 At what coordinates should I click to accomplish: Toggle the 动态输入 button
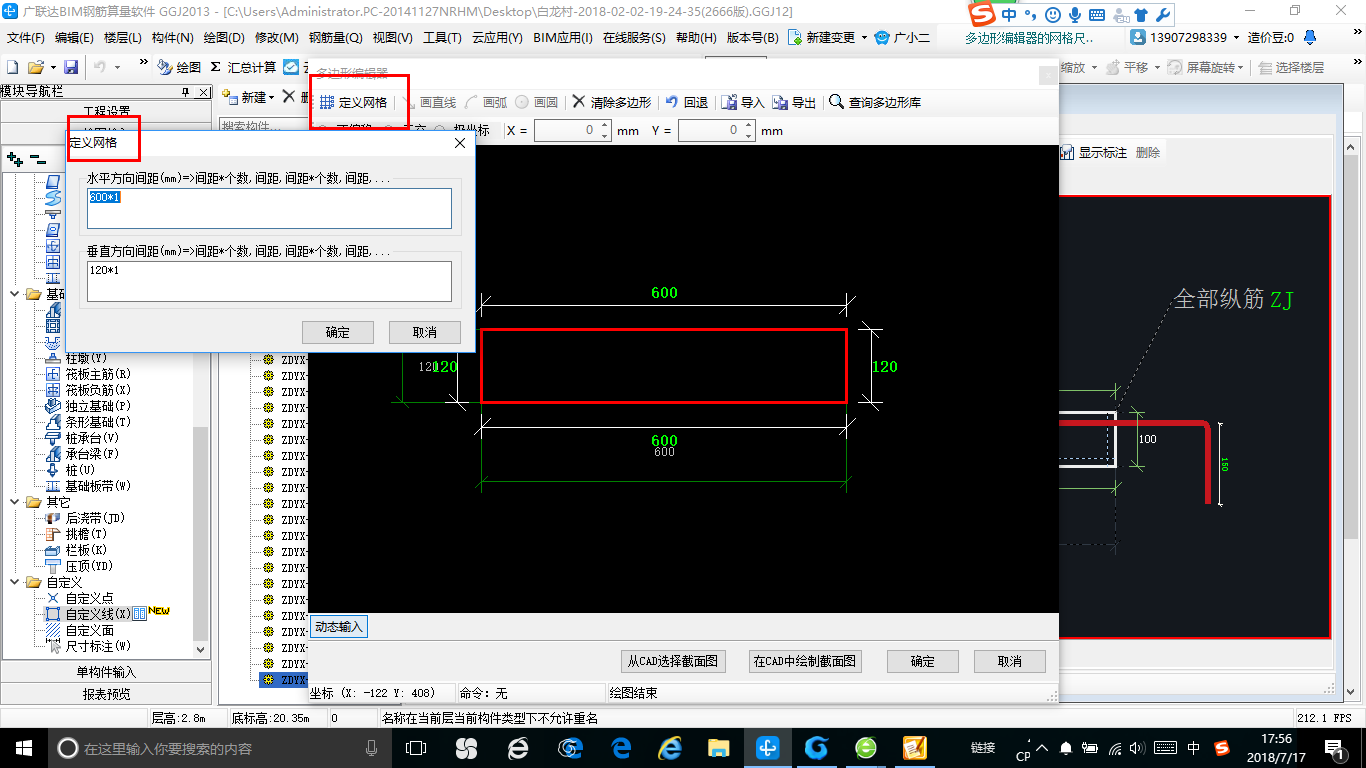click(340, 627)
